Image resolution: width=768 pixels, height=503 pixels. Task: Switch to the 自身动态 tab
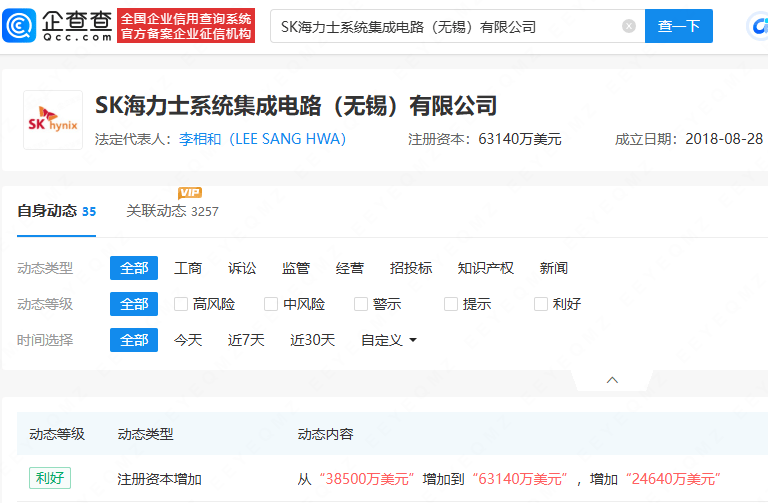click(56, 212)
